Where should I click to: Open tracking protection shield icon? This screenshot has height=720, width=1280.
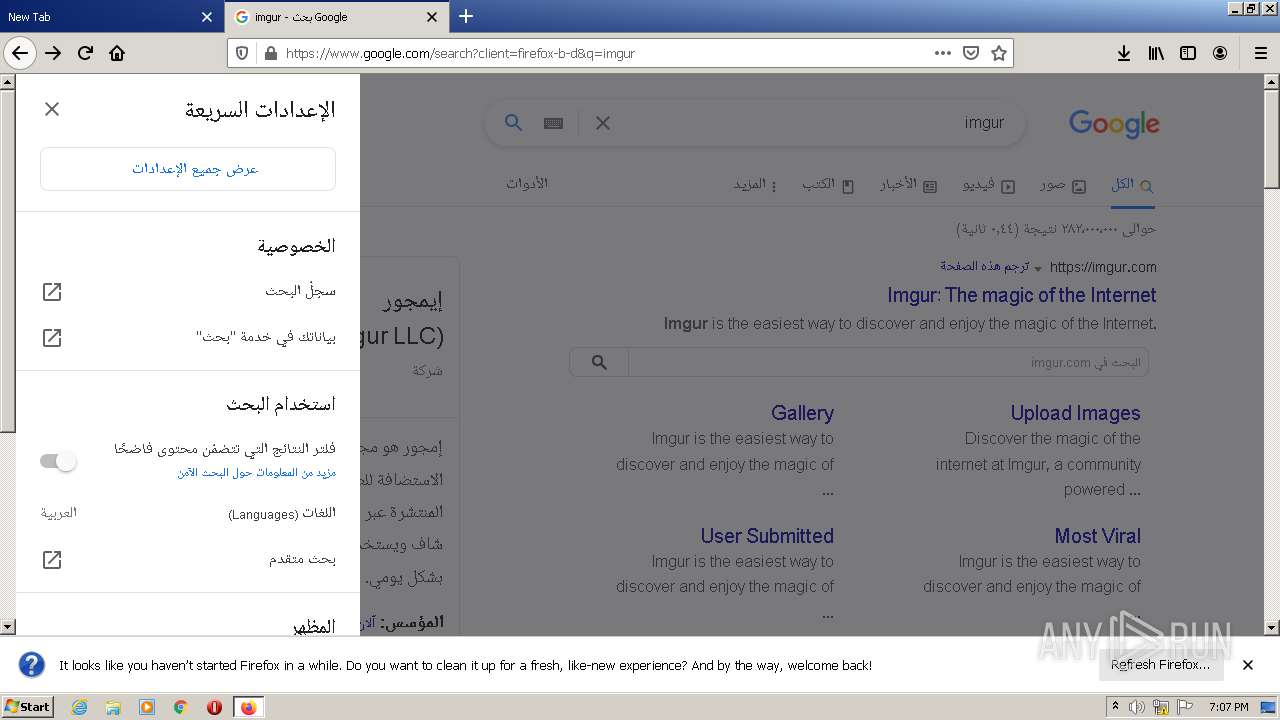tap(243, 53)
